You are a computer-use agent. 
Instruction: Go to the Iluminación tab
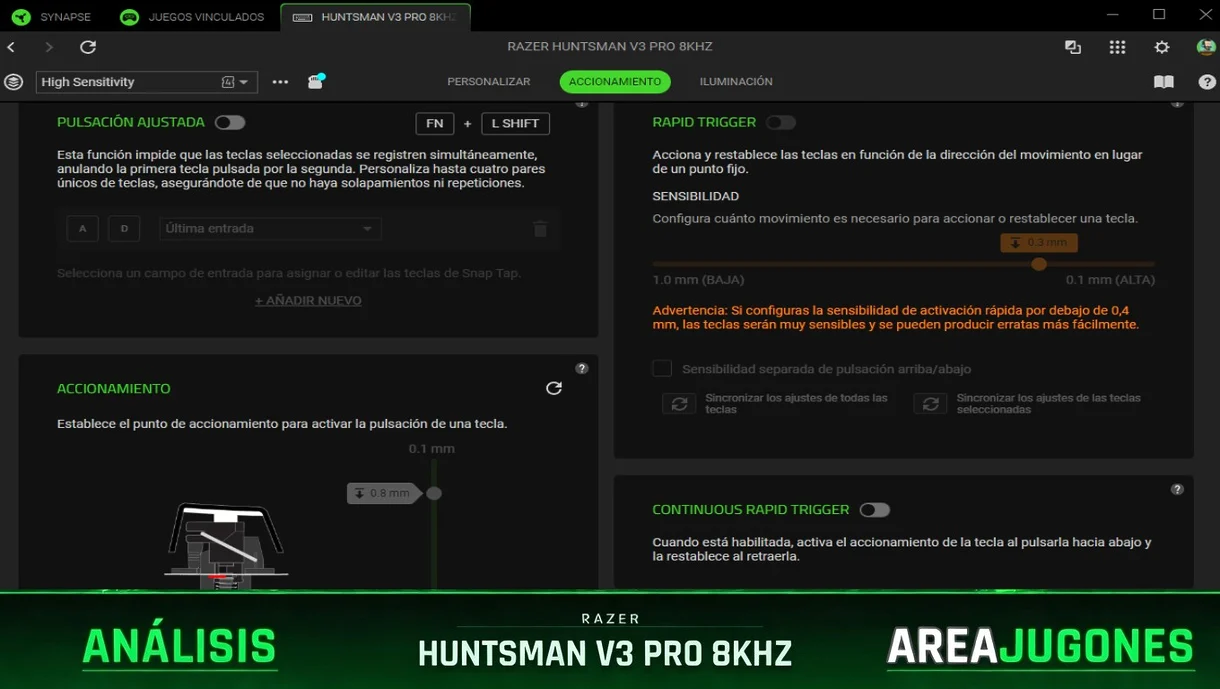735,82
